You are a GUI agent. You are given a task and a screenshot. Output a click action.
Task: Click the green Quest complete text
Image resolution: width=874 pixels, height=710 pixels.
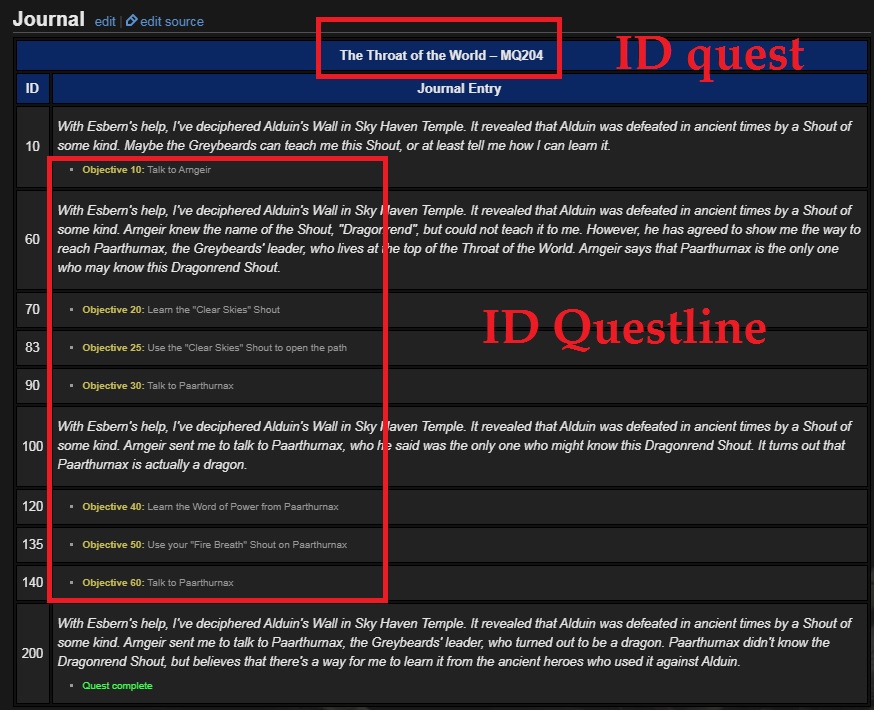(x=117, y=685)
